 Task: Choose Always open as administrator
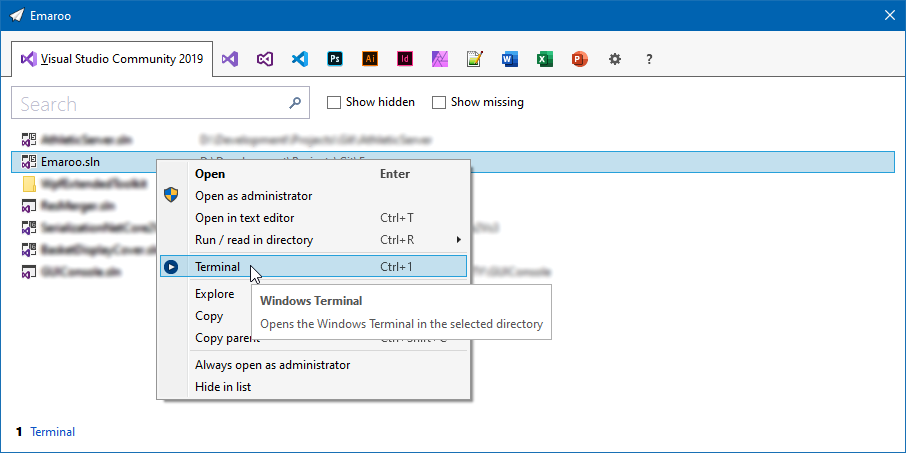click(314, 365)
